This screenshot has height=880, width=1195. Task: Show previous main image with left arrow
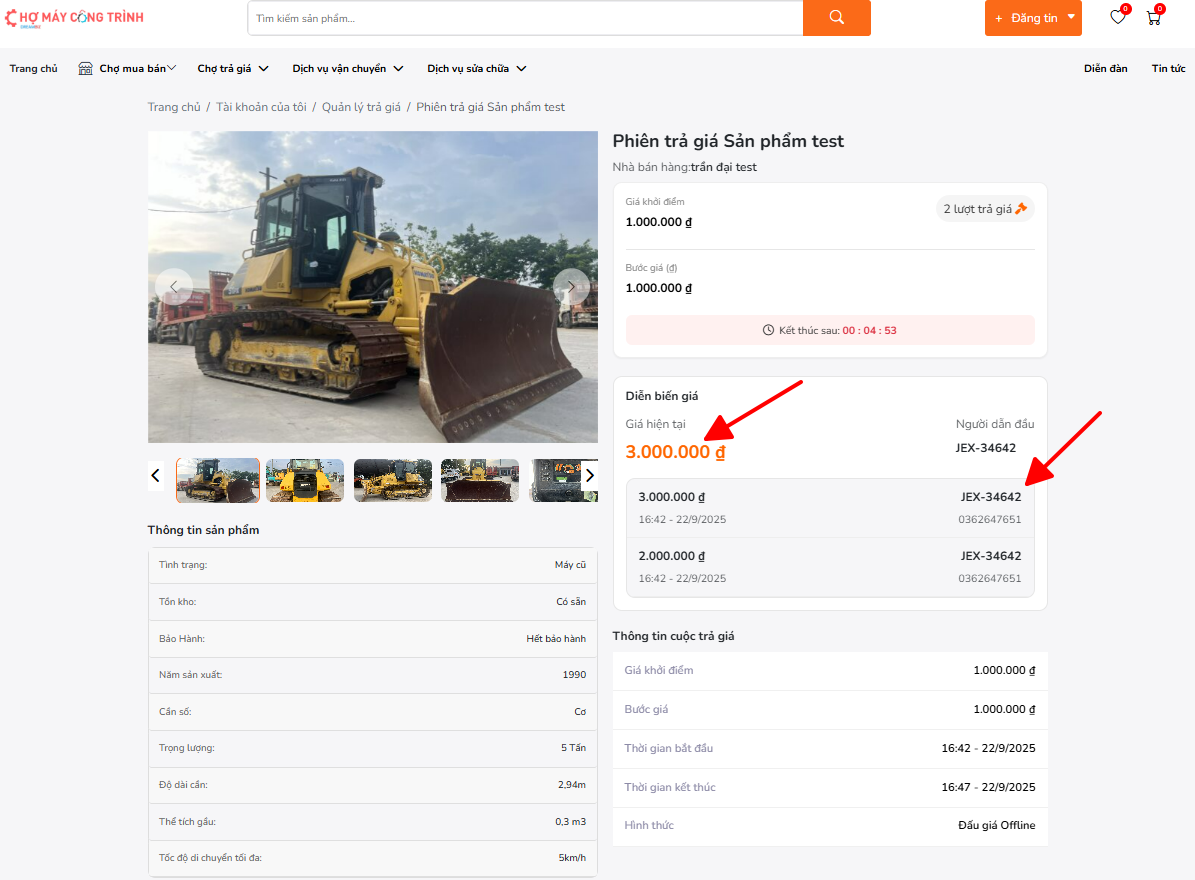[x=174, y=287]
